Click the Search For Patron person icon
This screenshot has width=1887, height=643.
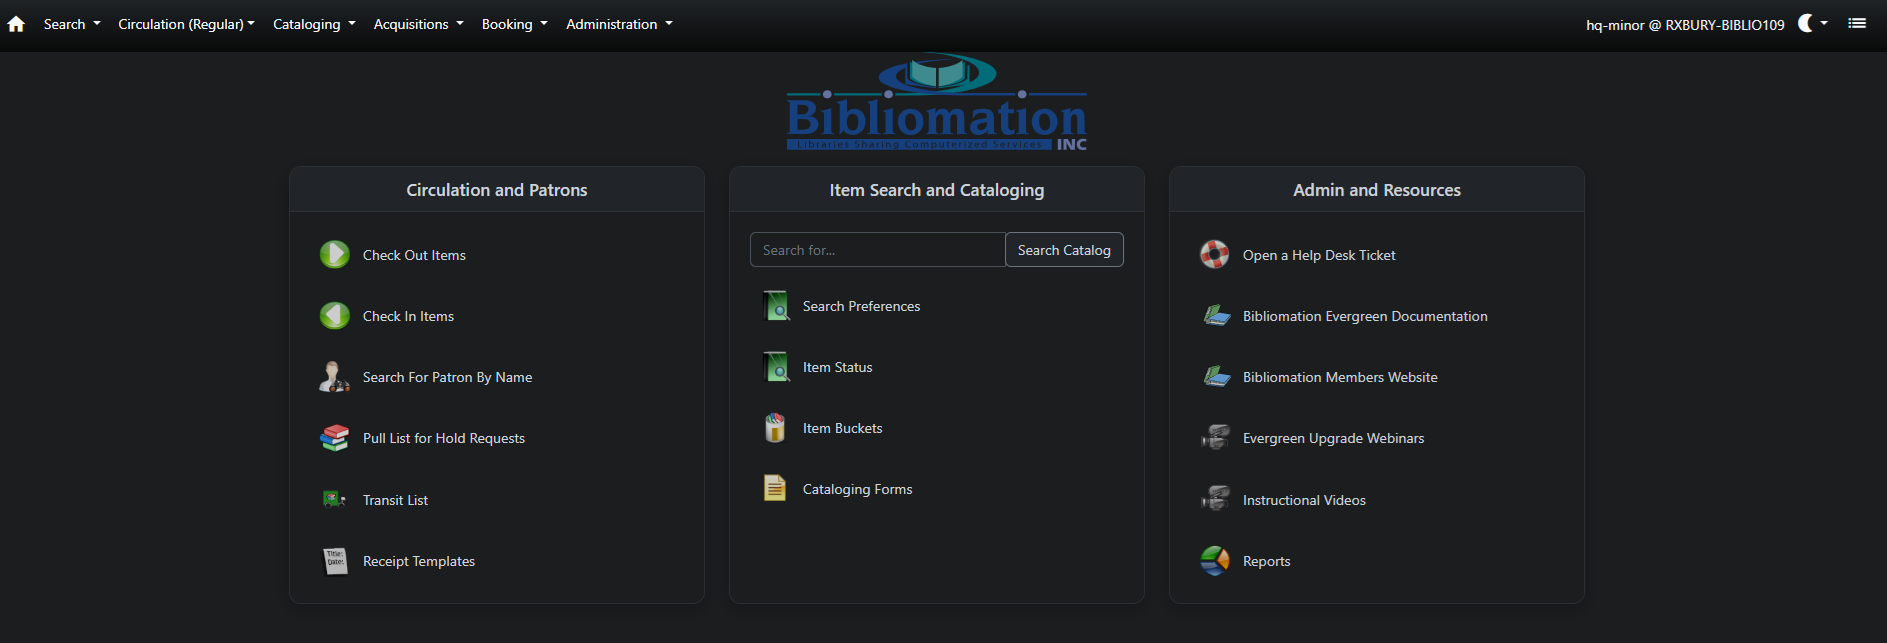click(x=335, y=377)
